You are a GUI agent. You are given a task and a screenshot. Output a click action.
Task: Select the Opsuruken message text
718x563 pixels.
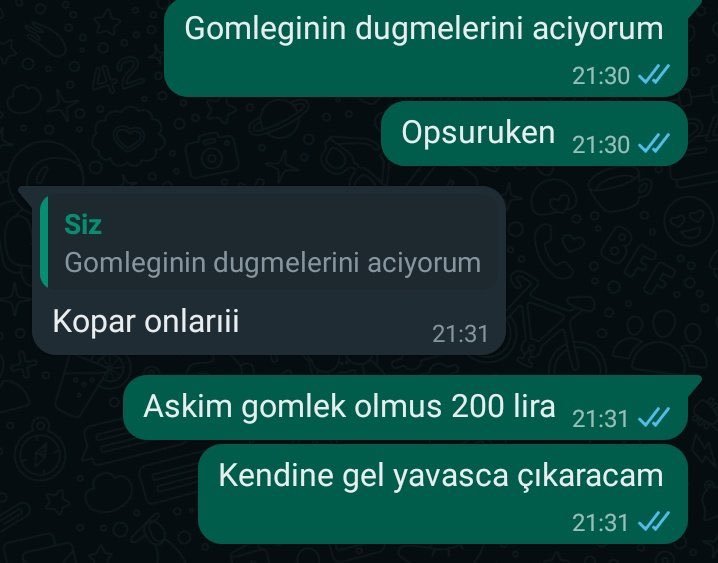[x=478, y=133]
